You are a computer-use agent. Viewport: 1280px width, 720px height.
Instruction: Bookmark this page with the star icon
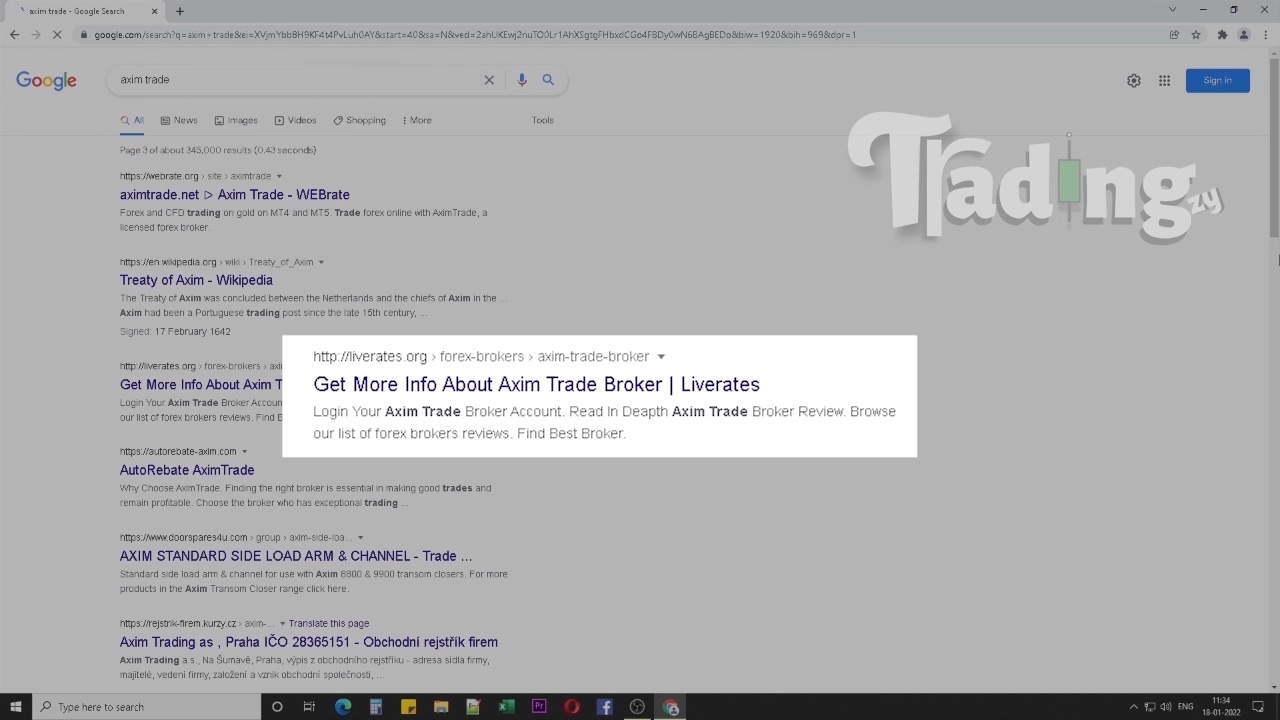point(1196,35)
